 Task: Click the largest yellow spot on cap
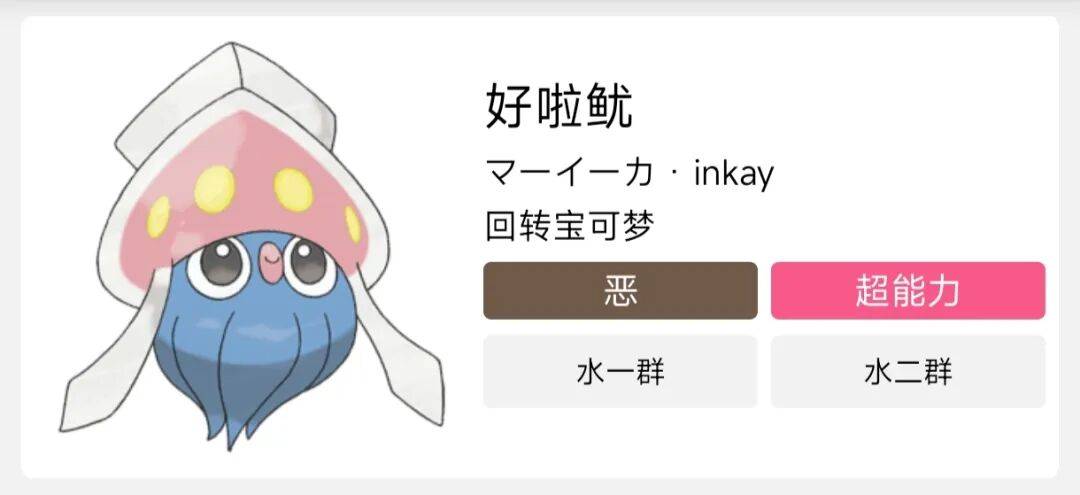point(215,189)
